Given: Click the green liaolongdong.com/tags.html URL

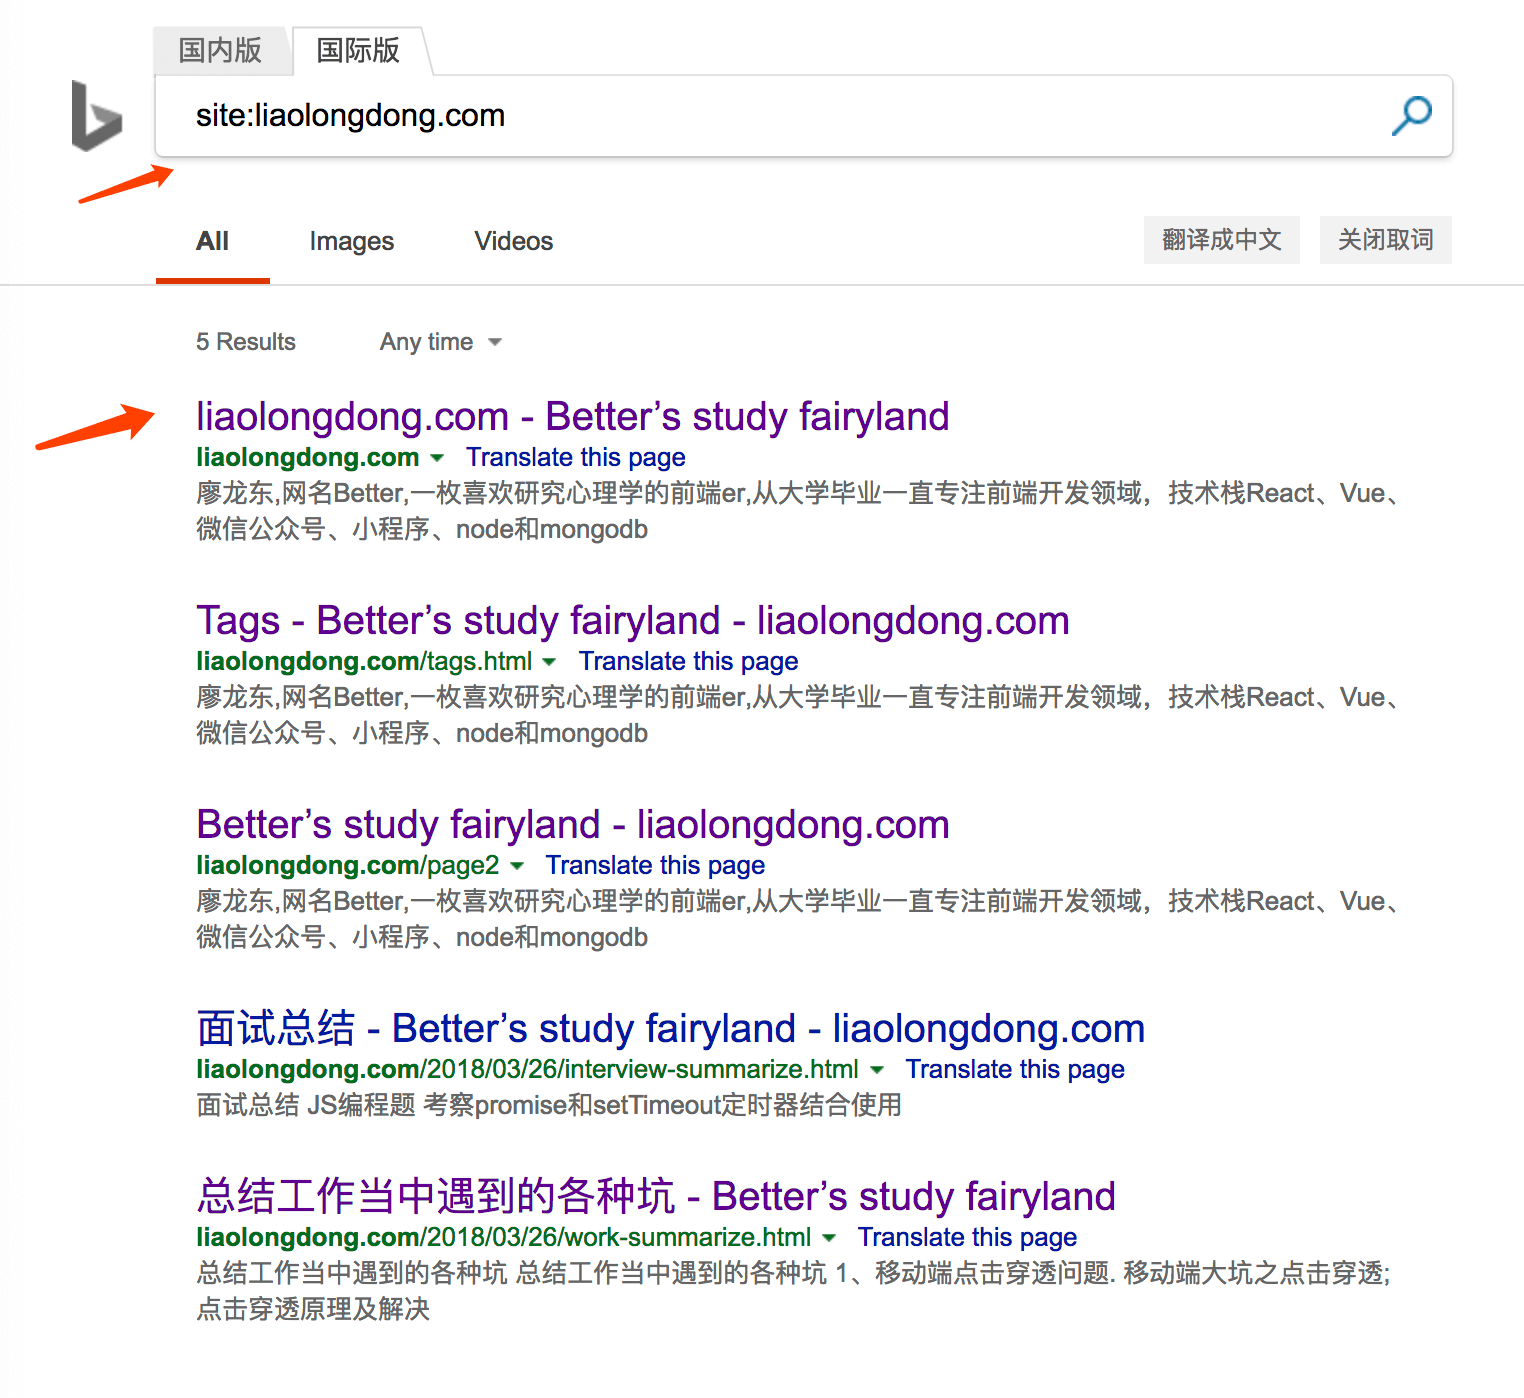Looking at the screenshot, I should coord(364,661).
